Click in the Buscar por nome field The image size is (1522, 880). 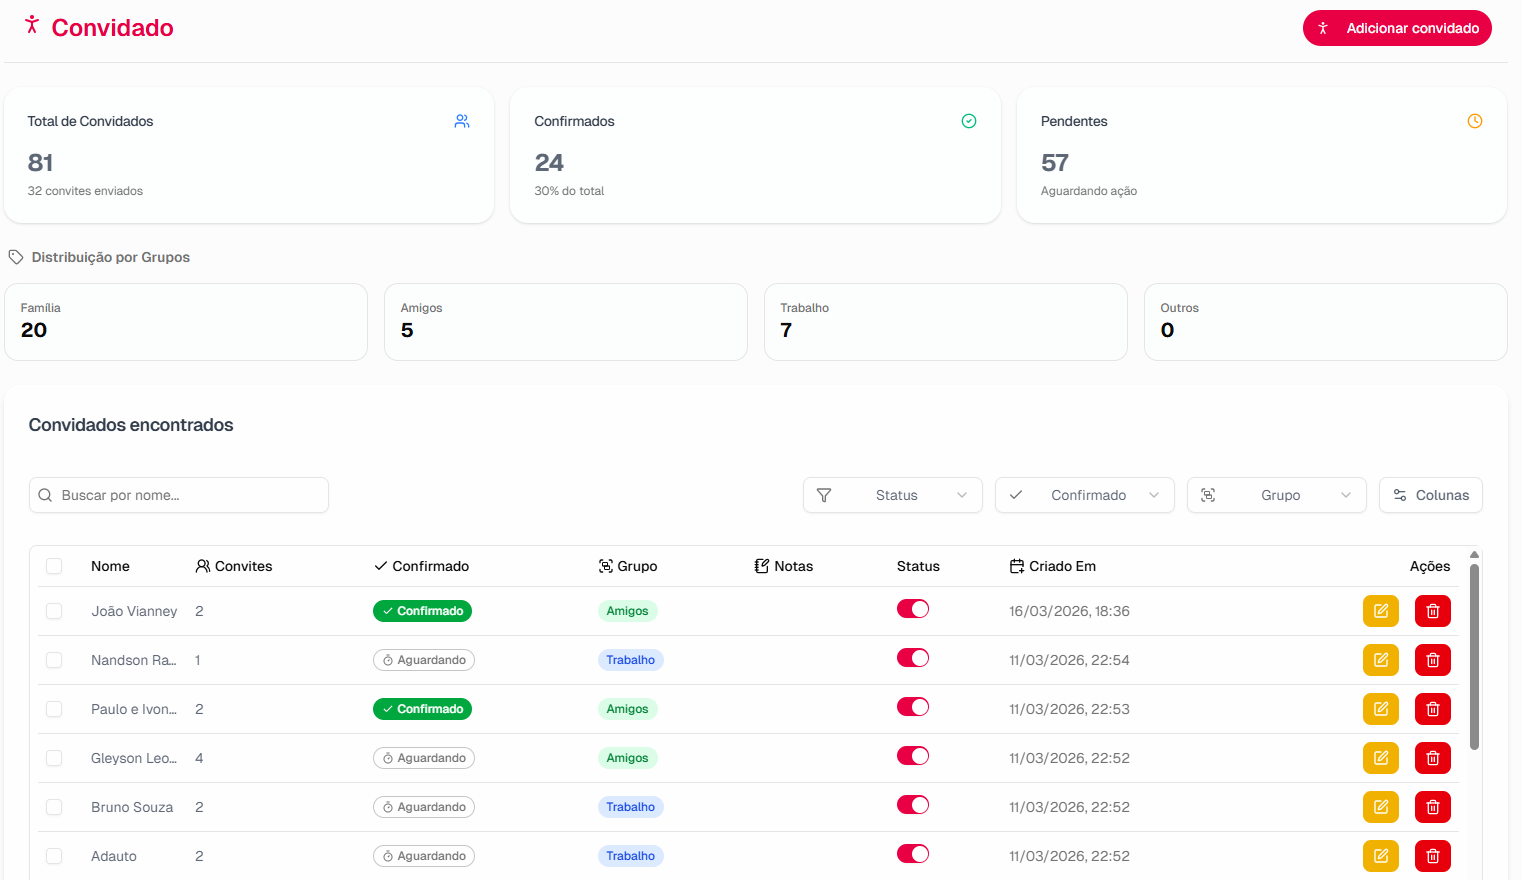click(179, 495)
